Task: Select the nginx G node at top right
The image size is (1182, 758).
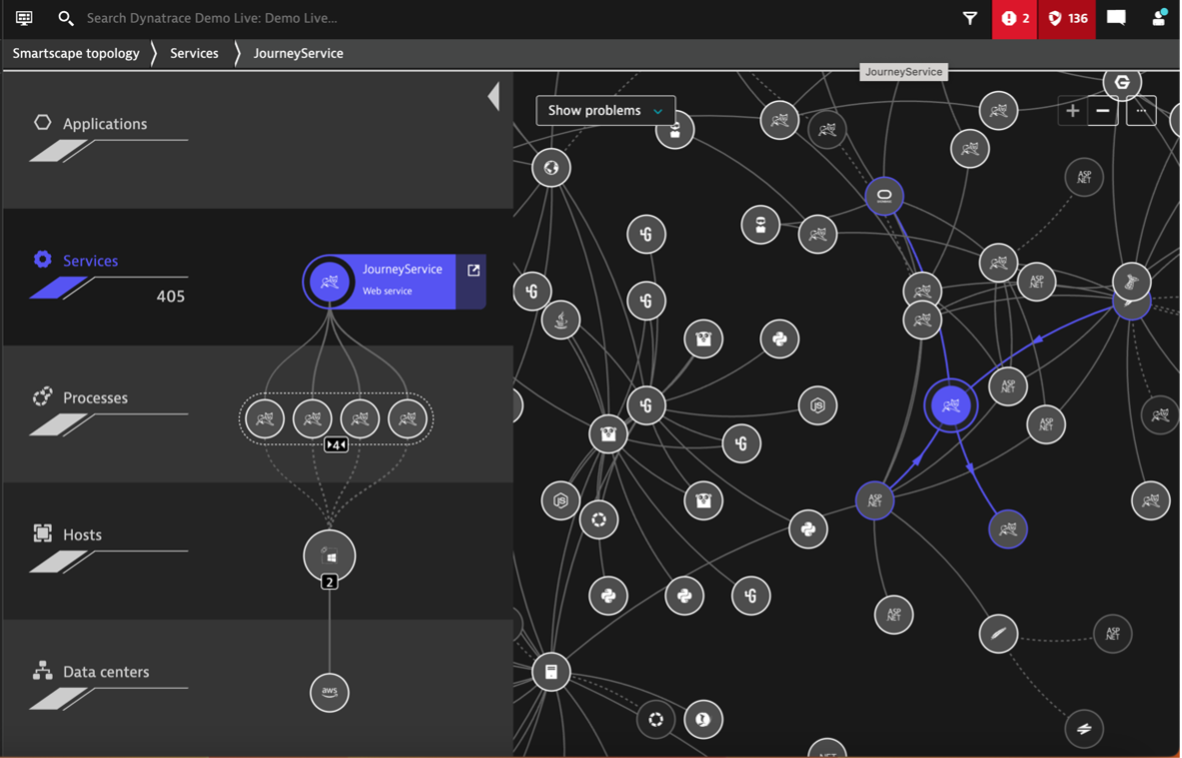Action: (1122, 82)
